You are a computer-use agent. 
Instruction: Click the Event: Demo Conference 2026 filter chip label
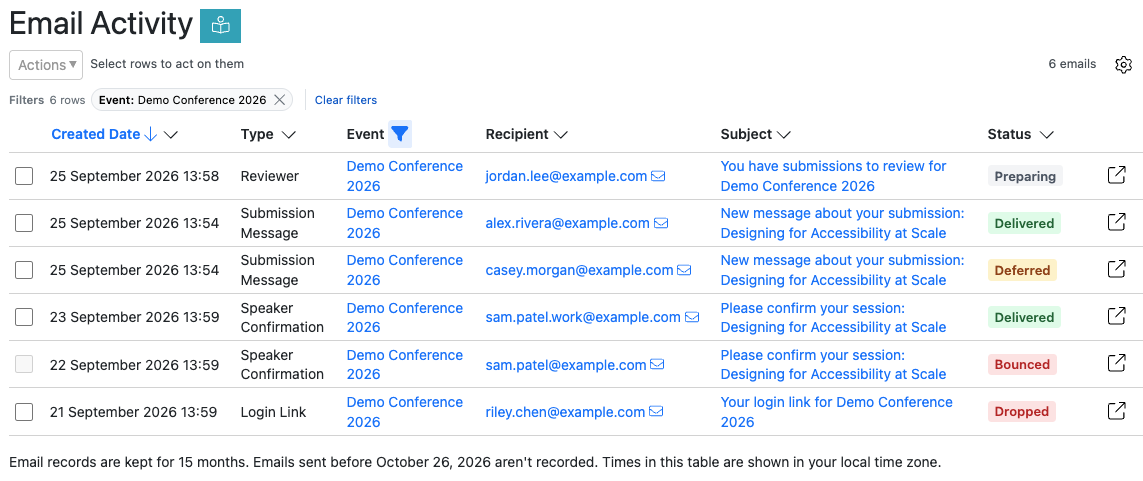182,100
